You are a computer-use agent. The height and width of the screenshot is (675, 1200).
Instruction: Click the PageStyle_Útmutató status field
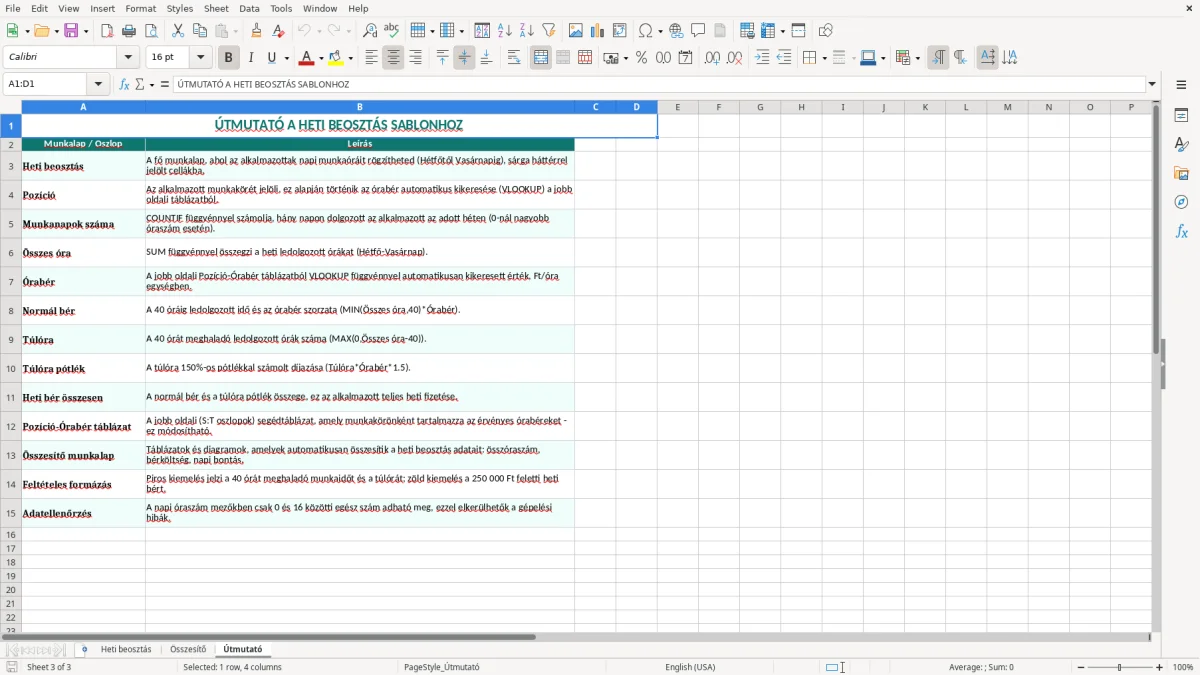pyautogui.click(x=441, y=667)
